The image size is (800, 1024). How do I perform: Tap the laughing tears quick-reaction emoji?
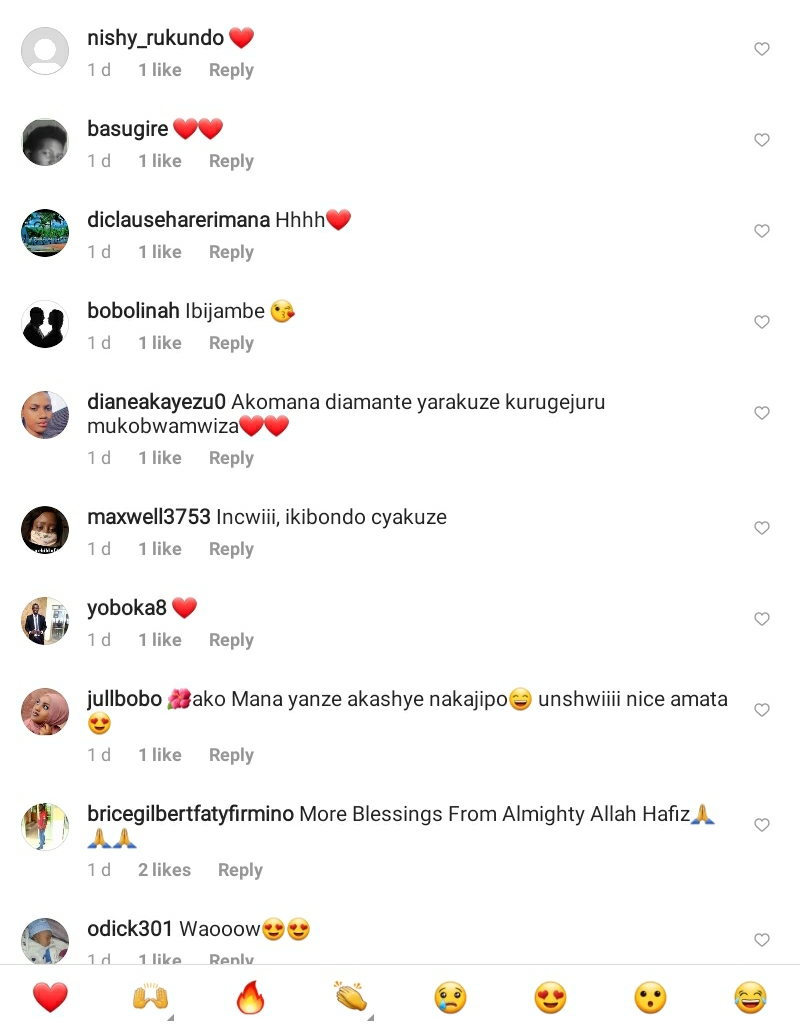click(750, 997)
